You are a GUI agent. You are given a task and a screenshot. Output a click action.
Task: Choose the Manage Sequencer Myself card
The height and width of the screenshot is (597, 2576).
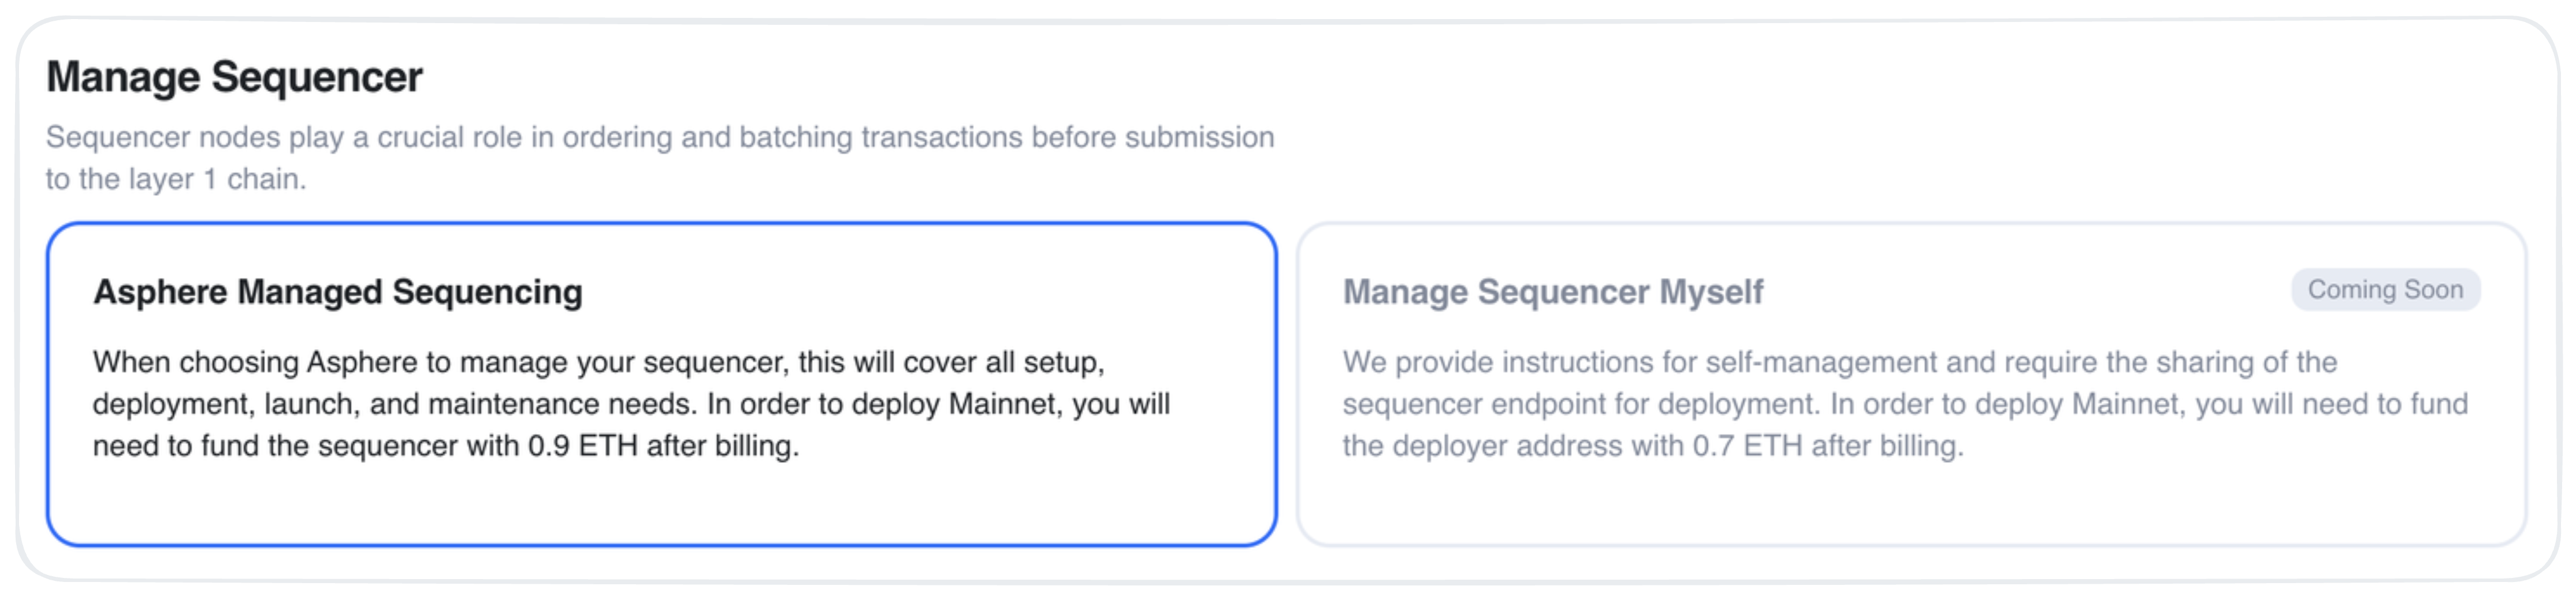point(1911,384)
